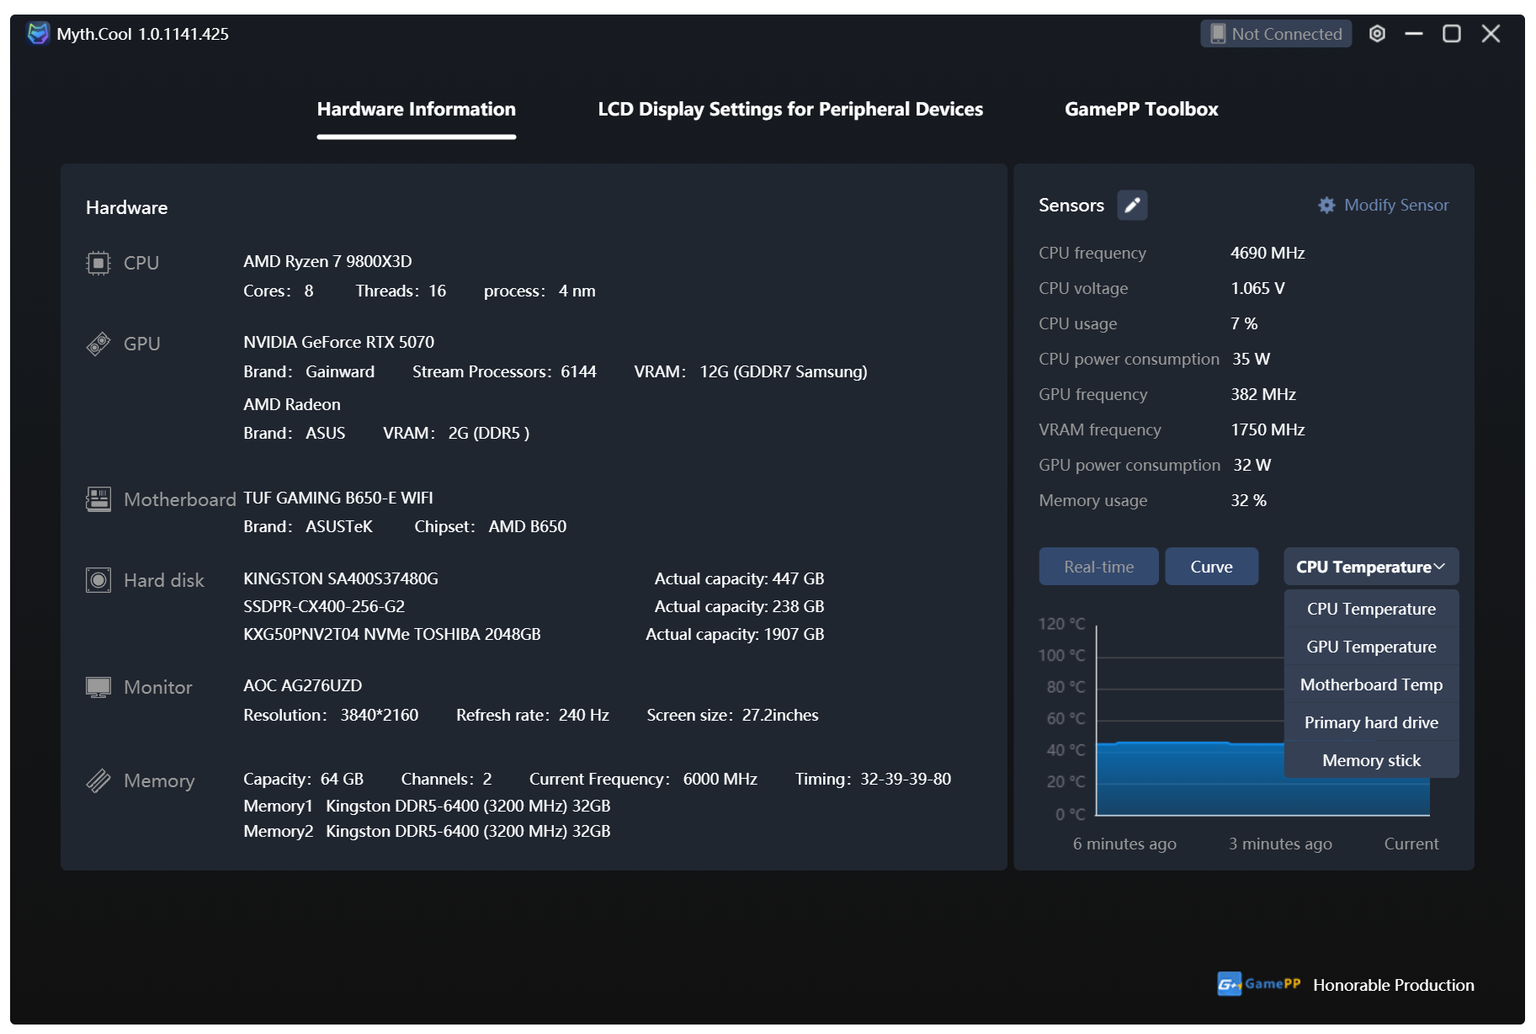1536x1034 pixels.
Task: Click the CPU usage 7 % value
Action: 1244,324
